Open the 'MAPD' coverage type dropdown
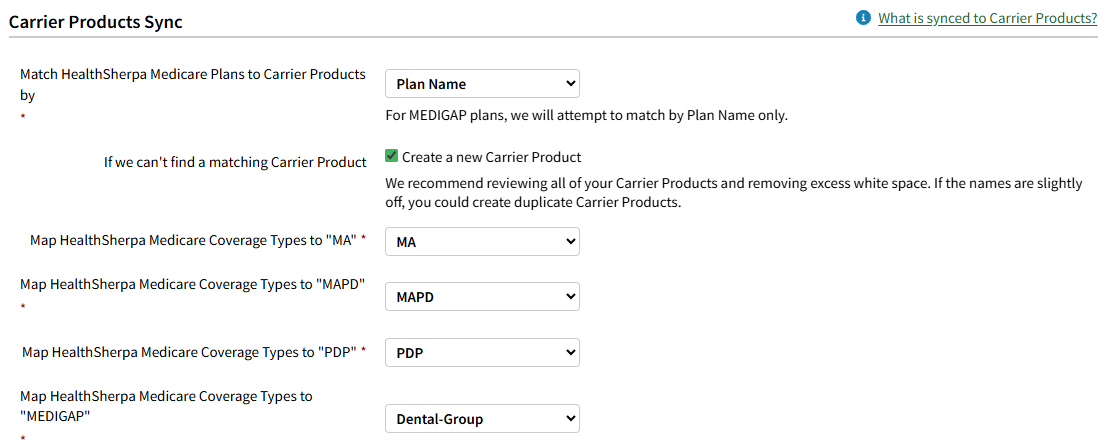The width and height of the screenshot is (1106, 444). click(x=482, y=297)
